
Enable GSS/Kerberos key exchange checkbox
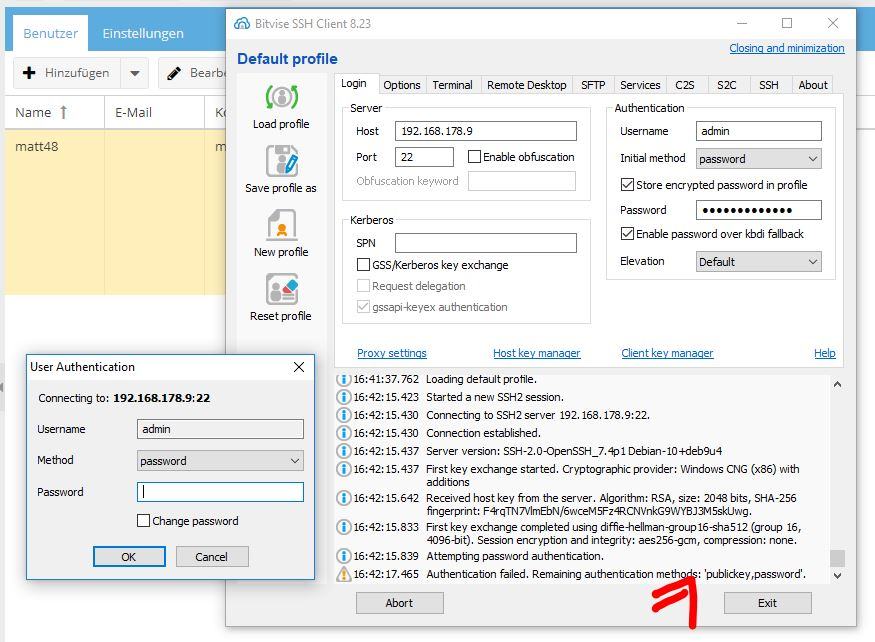tap(363, 265)
